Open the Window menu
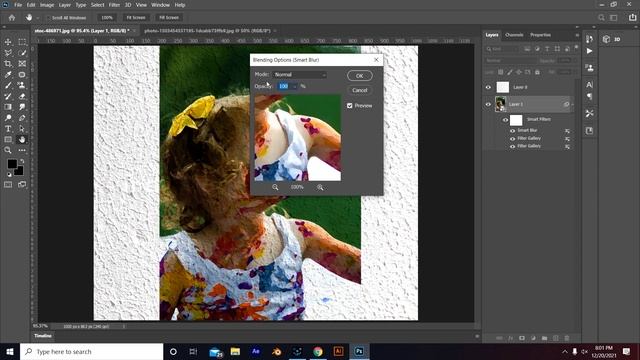The image size is (640, 360). [x=160, y=5]
